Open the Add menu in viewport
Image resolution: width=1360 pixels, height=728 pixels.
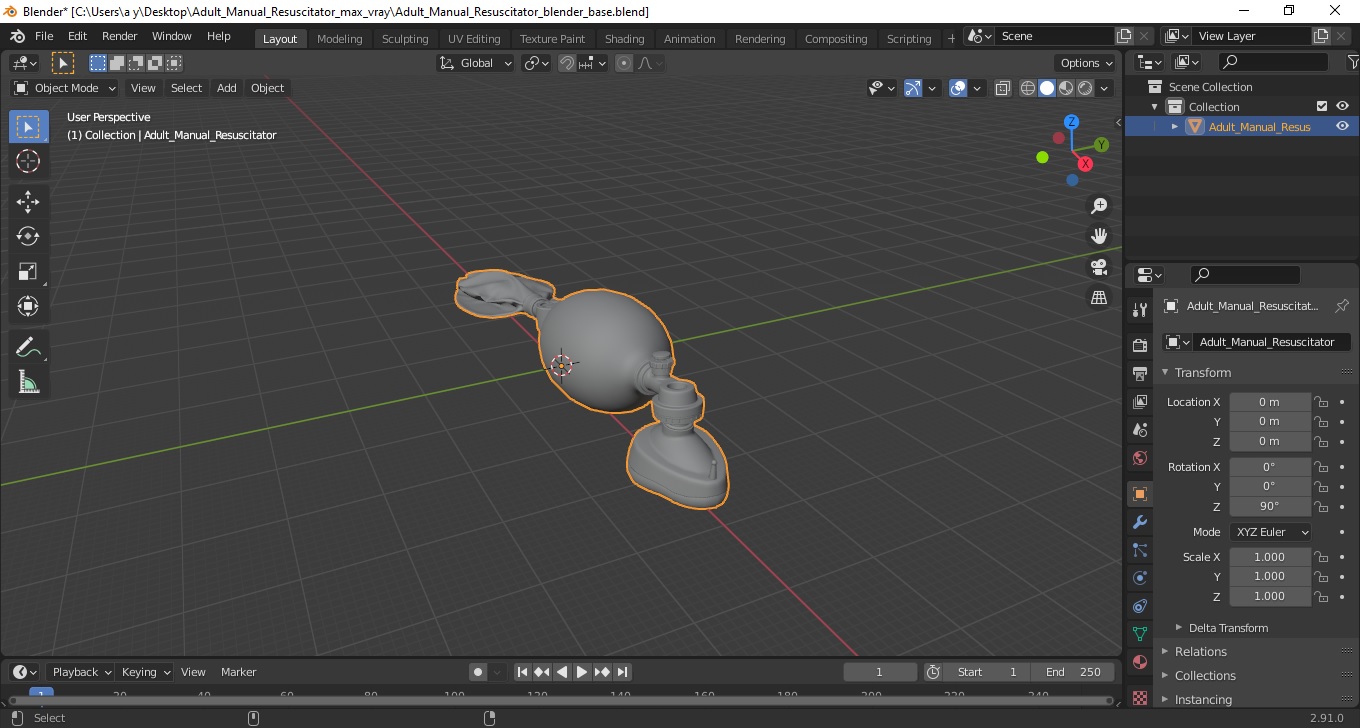click(x=227, y=88)
